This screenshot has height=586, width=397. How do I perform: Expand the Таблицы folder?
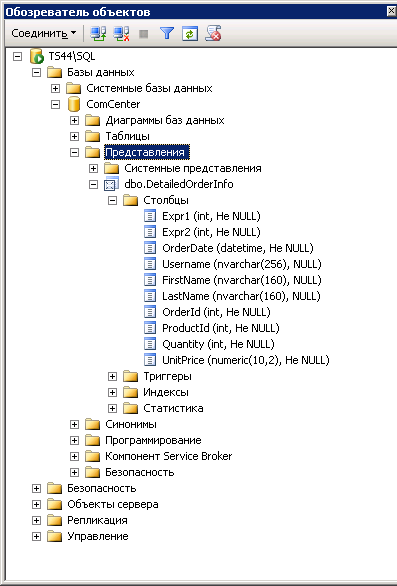tap(74, 136)
